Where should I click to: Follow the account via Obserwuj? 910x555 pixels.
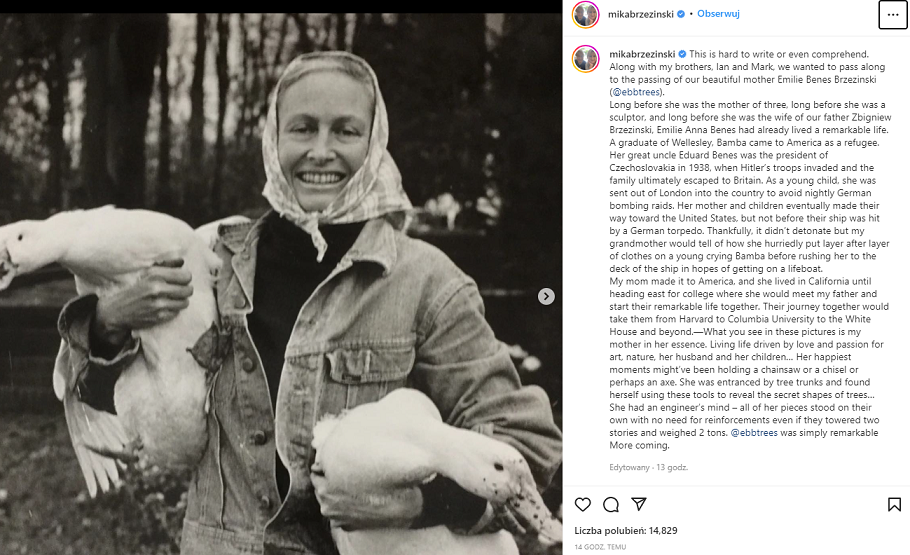(717, 15)
